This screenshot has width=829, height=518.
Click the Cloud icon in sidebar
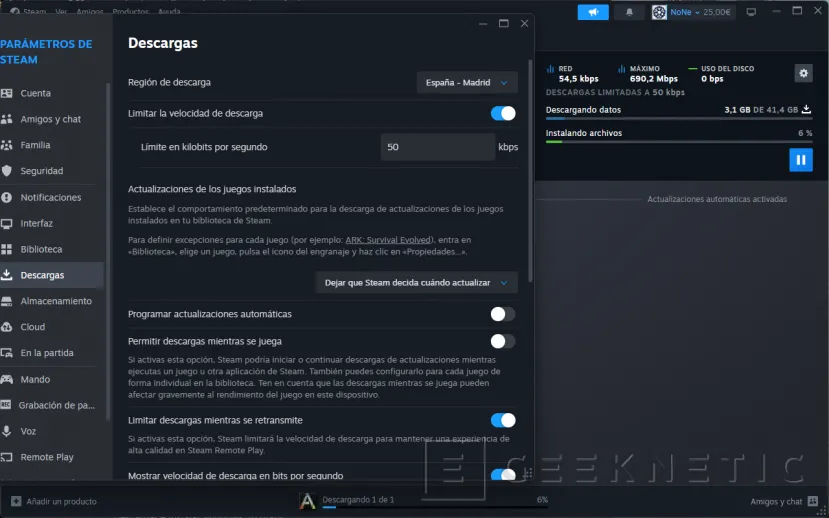click(x=6, y=327)
